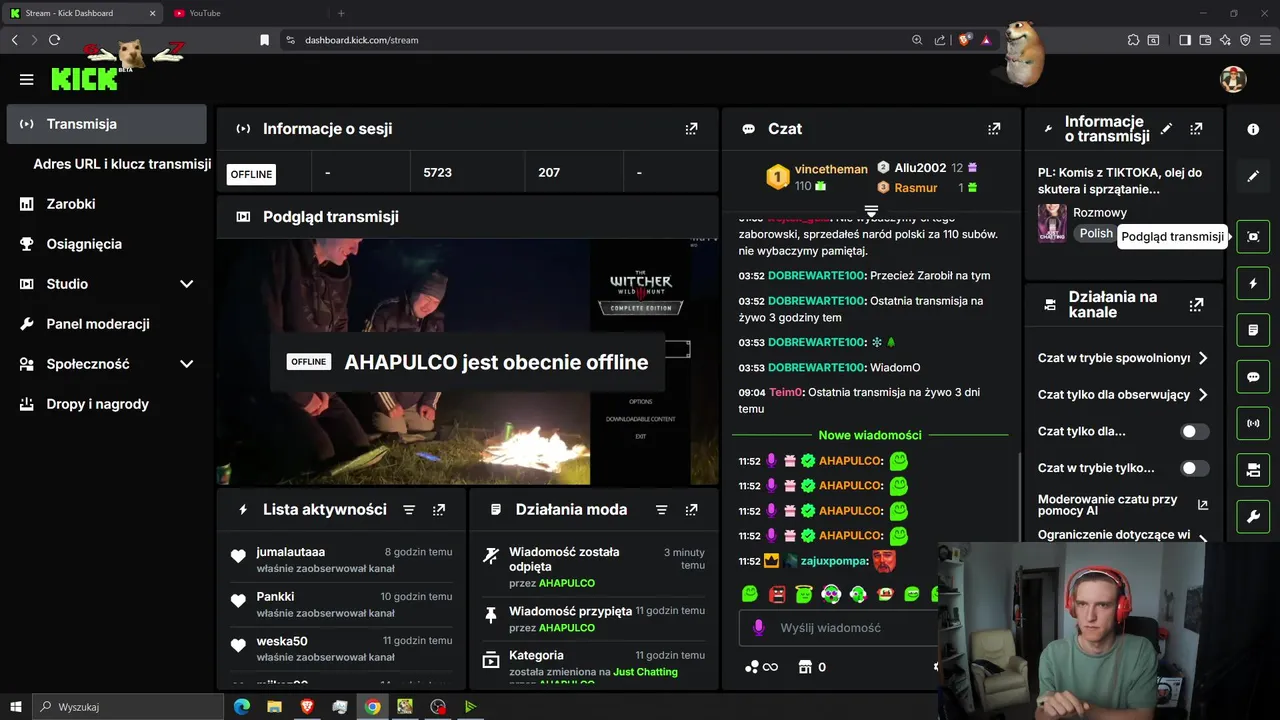Click Pankki in the activity list
This screenshot has height=720, width=1280.
pyautogui.click(x=275, y=597)
